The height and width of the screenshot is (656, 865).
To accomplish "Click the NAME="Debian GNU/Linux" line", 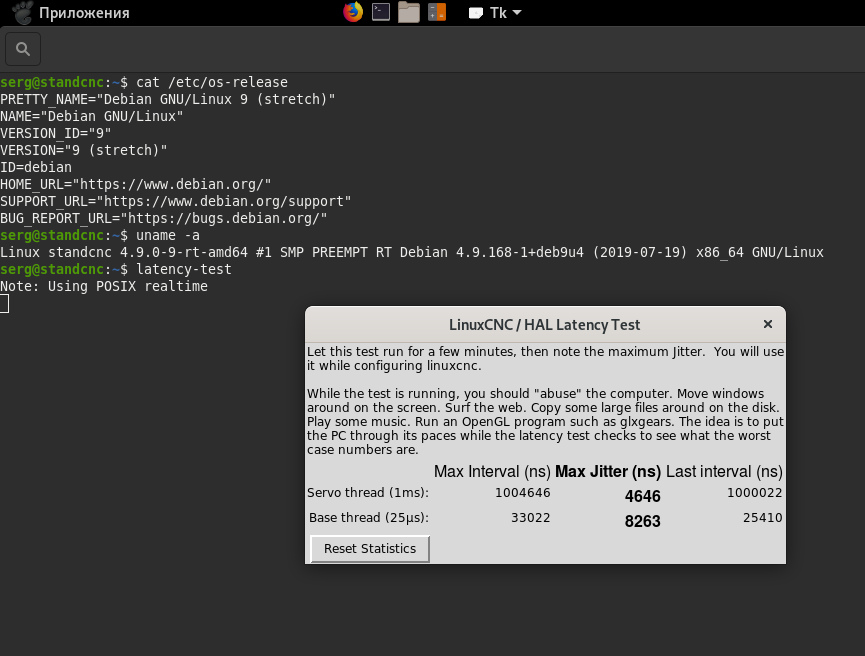I will 92,116.
